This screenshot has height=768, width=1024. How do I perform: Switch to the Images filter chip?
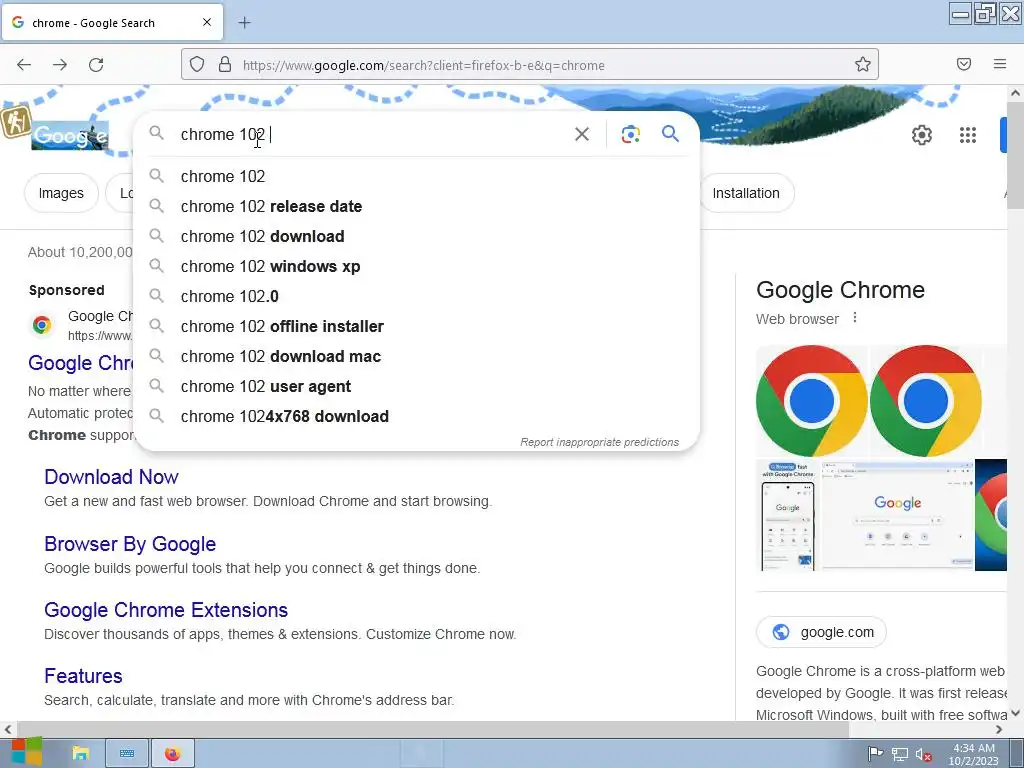61,193
